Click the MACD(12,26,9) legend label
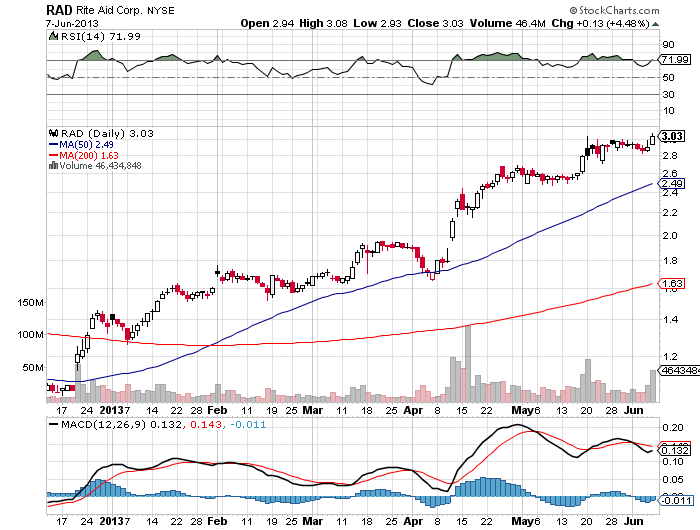The height and width of the screenshot is (530, 700). coord(104,425)
